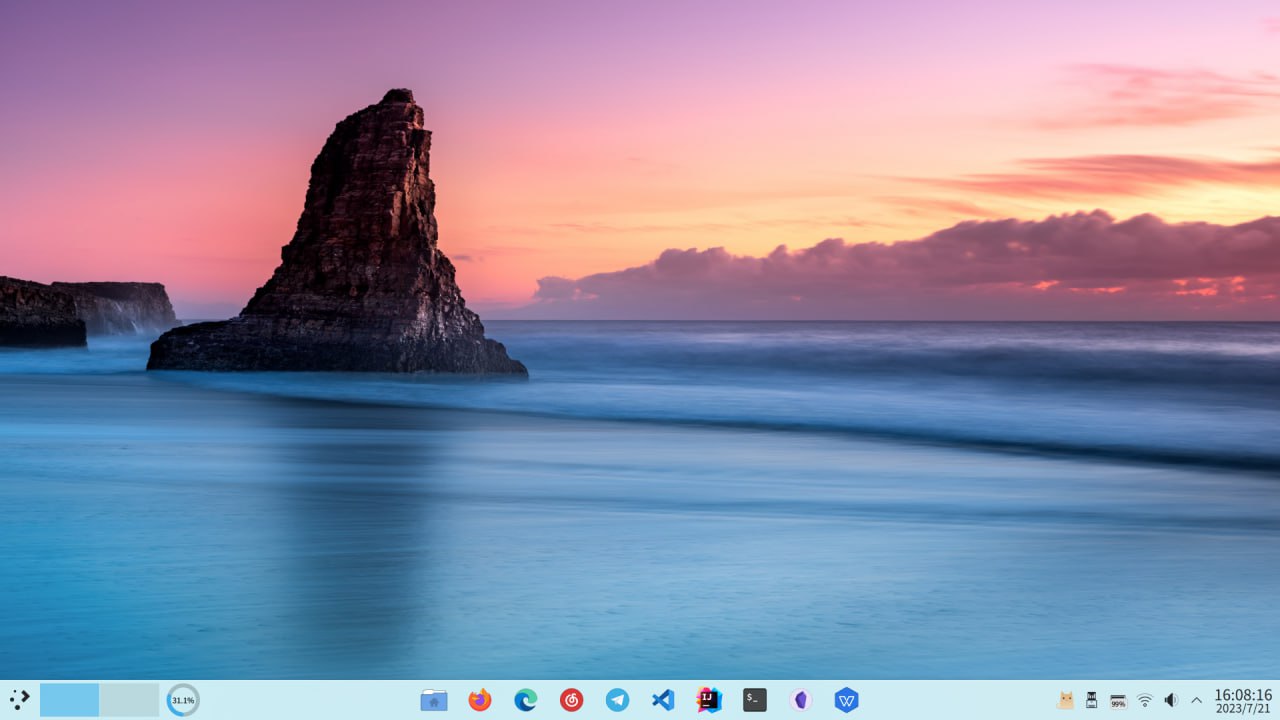Open the volume control speaker icon

(1171, 700)
